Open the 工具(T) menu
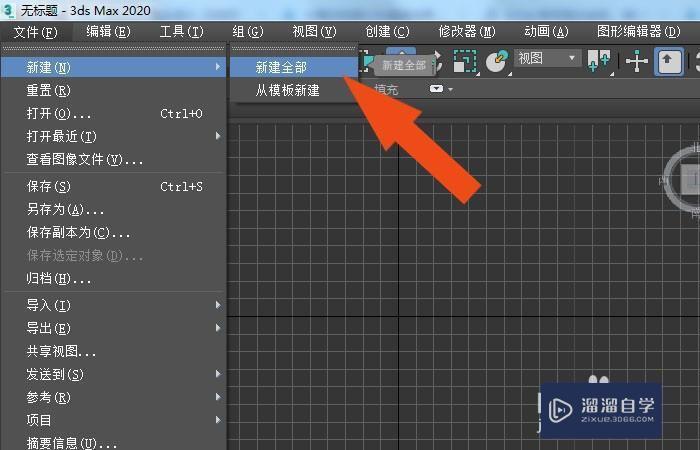Viewport: 700px width, 450px height. pyautogui.click(x=181, y=32)
